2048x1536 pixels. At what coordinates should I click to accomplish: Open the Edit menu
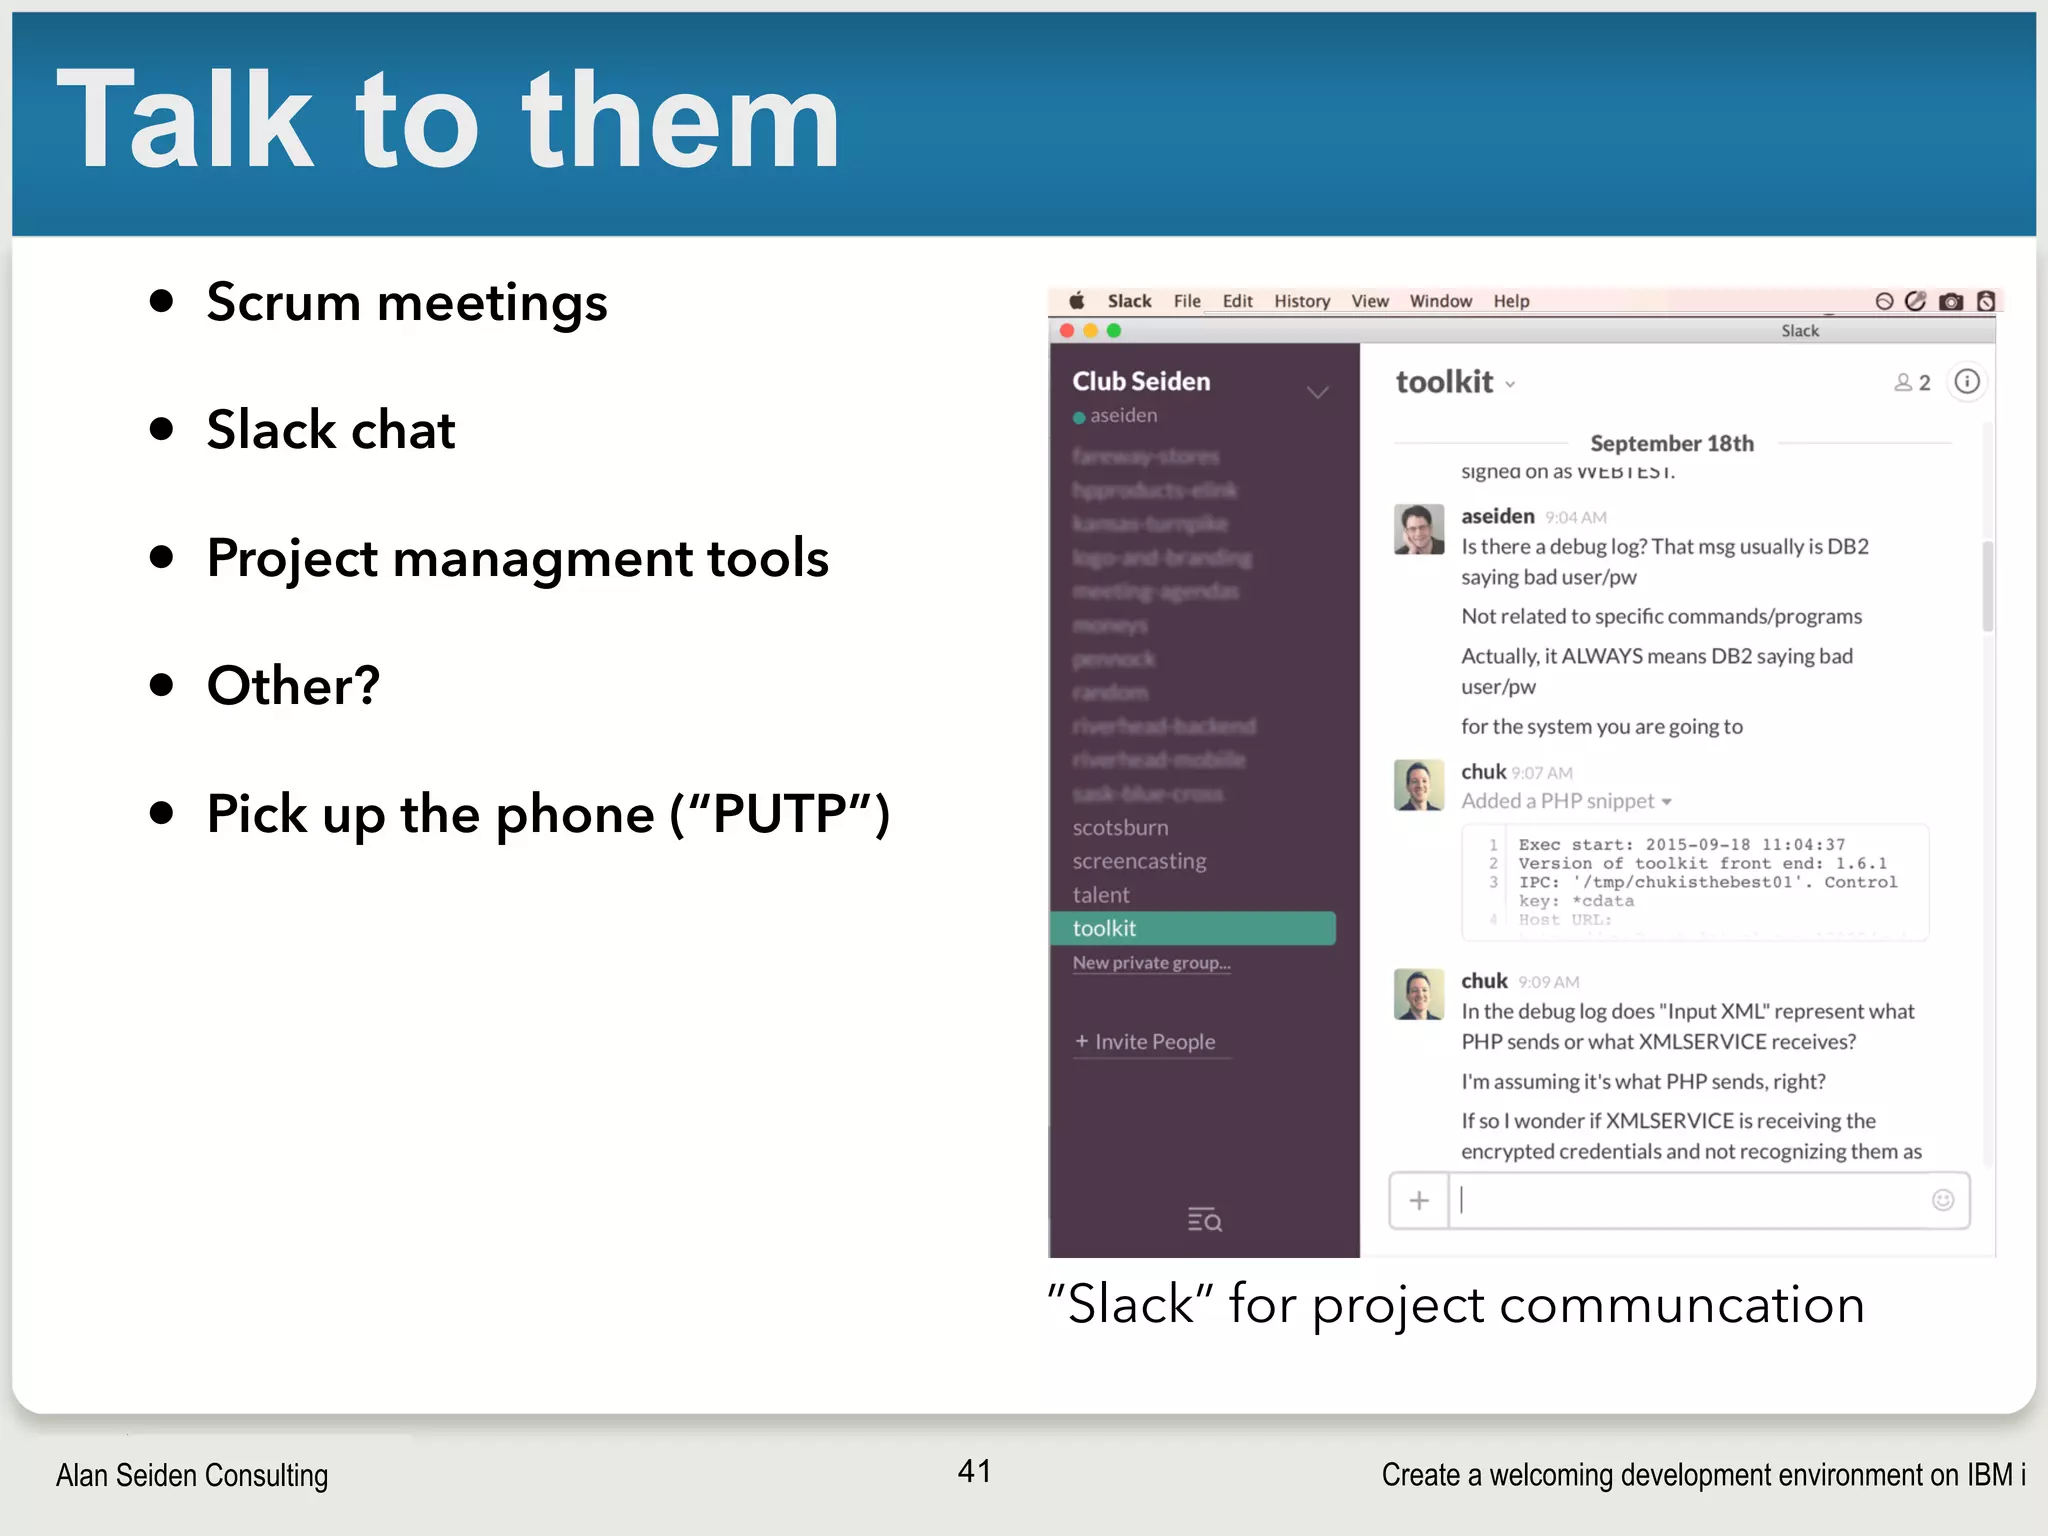[x=1237, y=301]
